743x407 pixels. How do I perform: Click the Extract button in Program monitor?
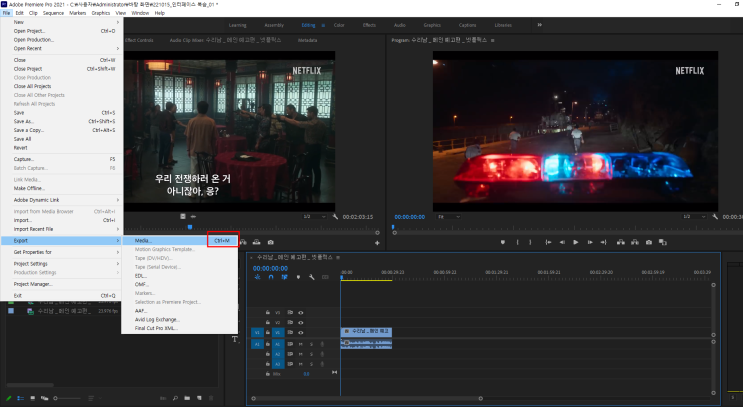click(x=634, y=242)
